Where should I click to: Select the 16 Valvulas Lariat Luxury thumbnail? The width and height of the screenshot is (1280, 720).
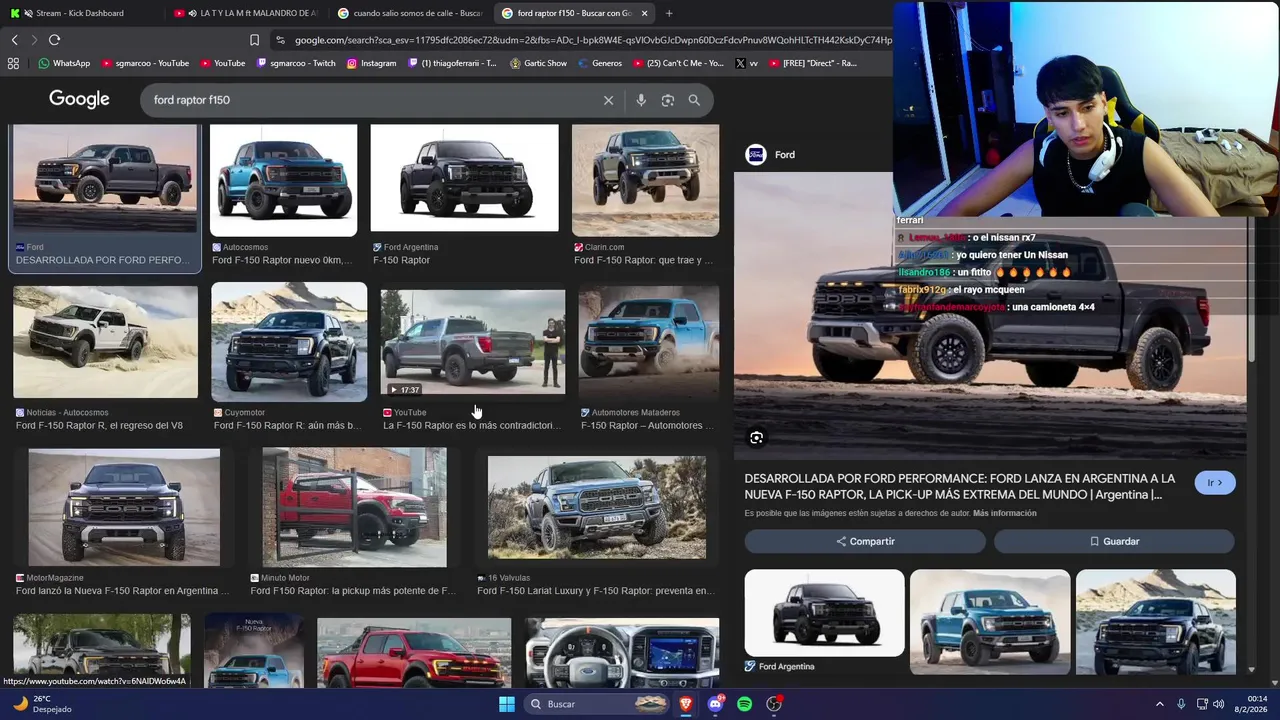(x=596, y=507)
